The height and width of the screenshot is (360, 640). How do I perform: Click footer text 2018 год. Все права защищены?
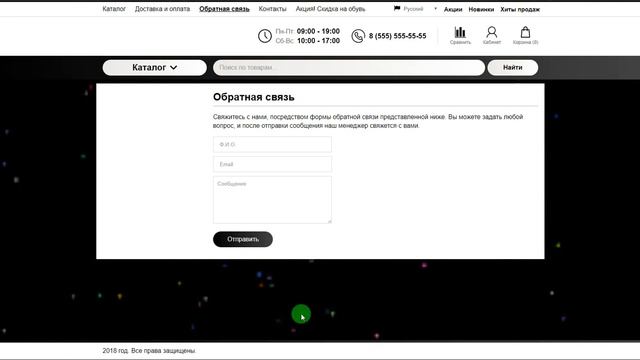pyautogui.click(x=149, y=351)
